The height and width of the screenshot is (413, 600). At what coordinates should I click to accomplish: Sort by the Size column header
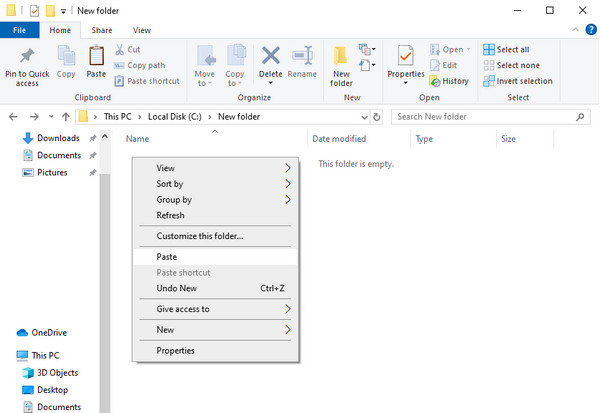coord(508,139)
